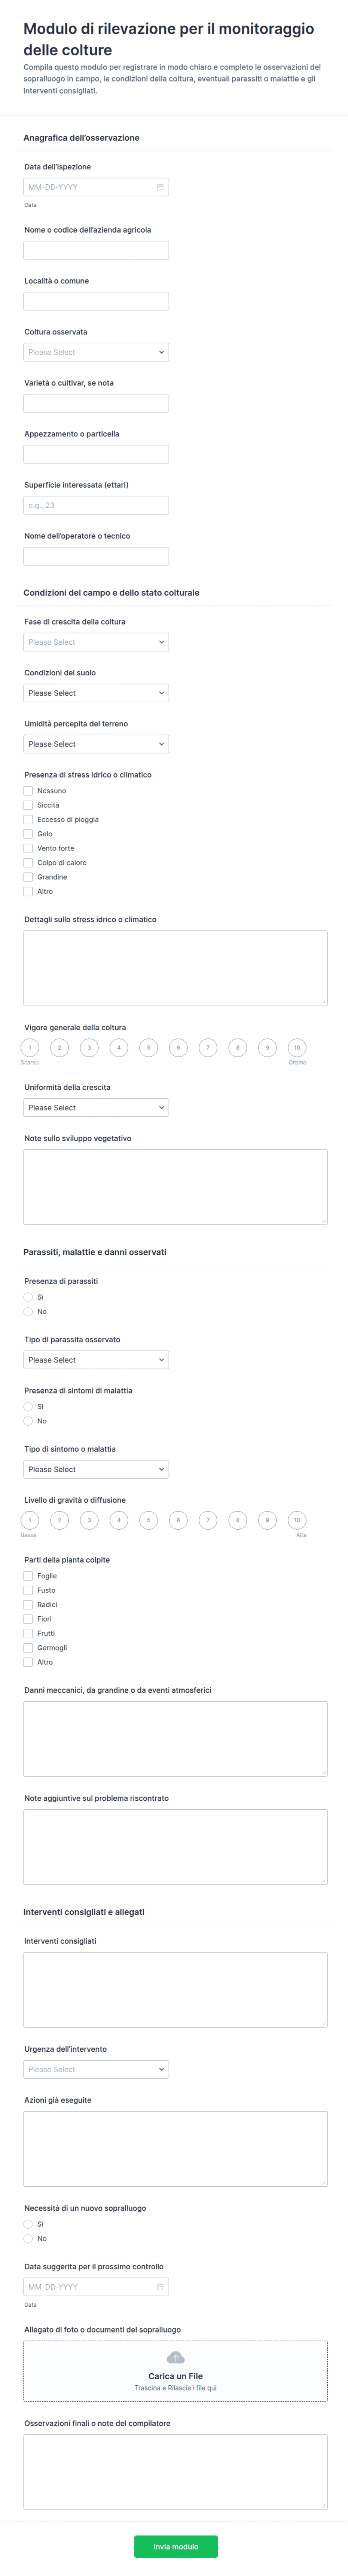This screenshot has width=348, height=2576.
Task: Choose No for Presenza di sintomi di malattia
Action: tap(28, 1421)
